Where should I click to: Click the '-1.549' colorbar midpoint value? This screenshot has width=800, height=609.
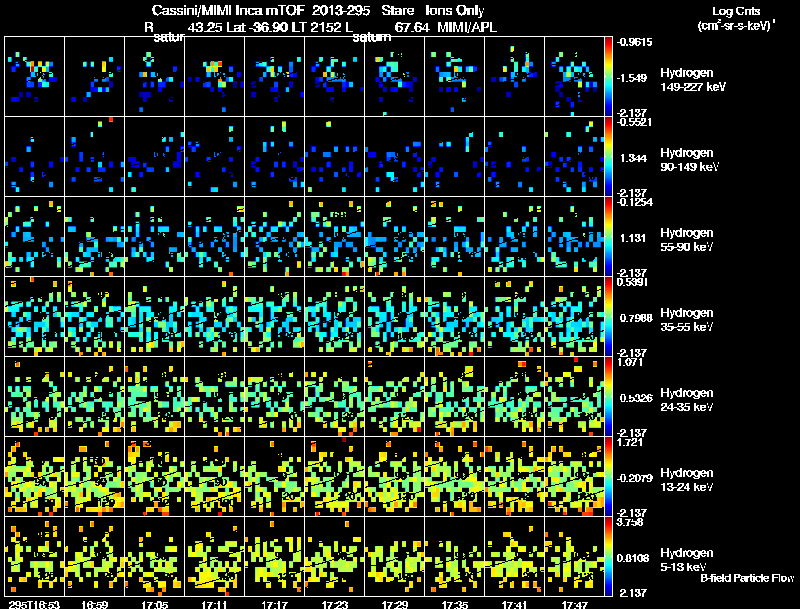point(632,78)
